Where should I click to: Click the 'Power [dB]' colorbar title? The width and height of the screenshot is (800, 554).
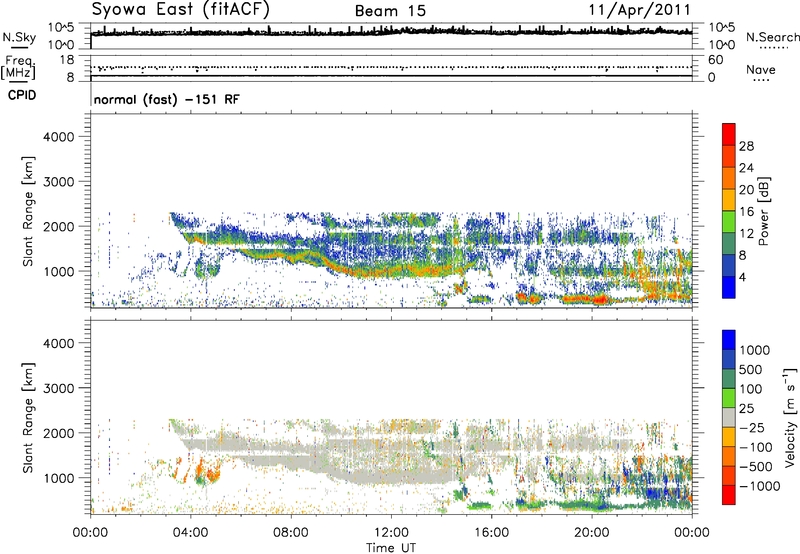(764, 211)
